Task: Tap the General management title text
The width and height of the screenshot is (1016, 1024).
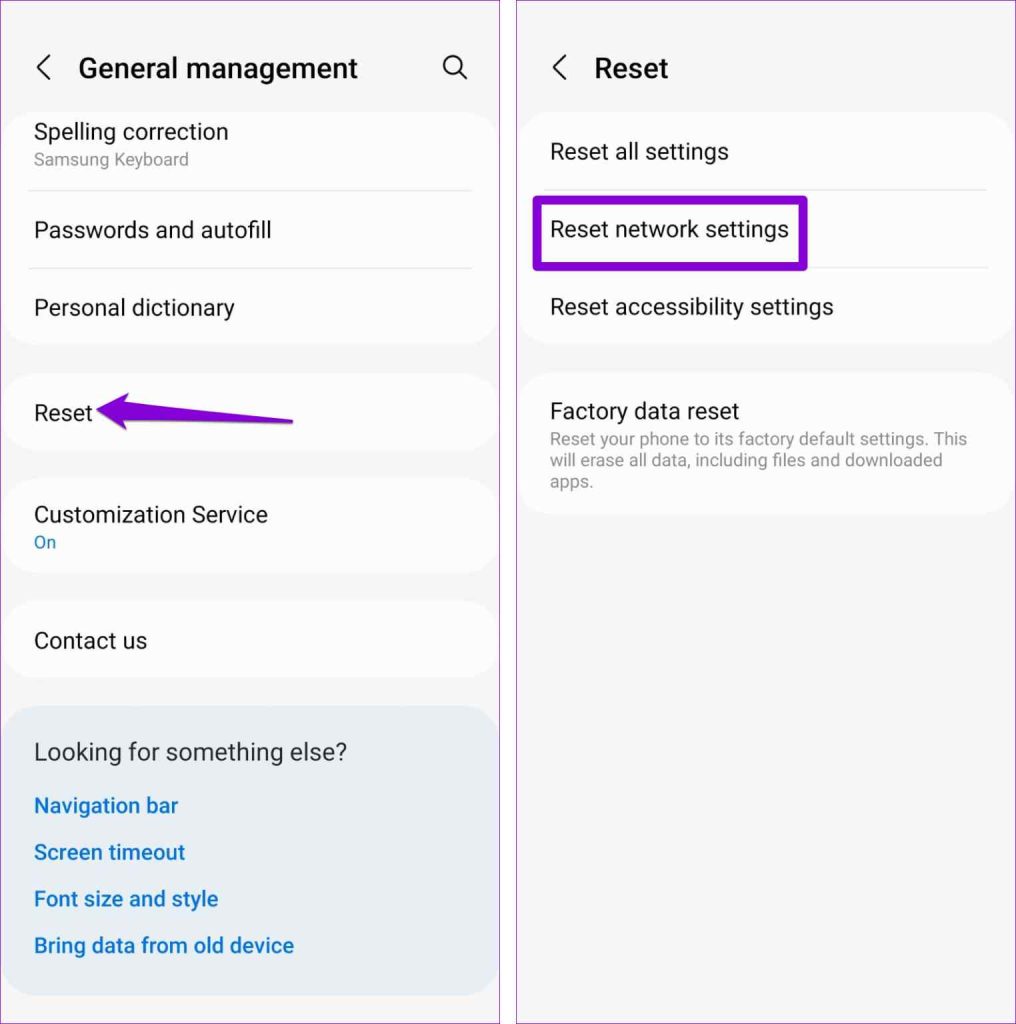Action: (218, 68)
